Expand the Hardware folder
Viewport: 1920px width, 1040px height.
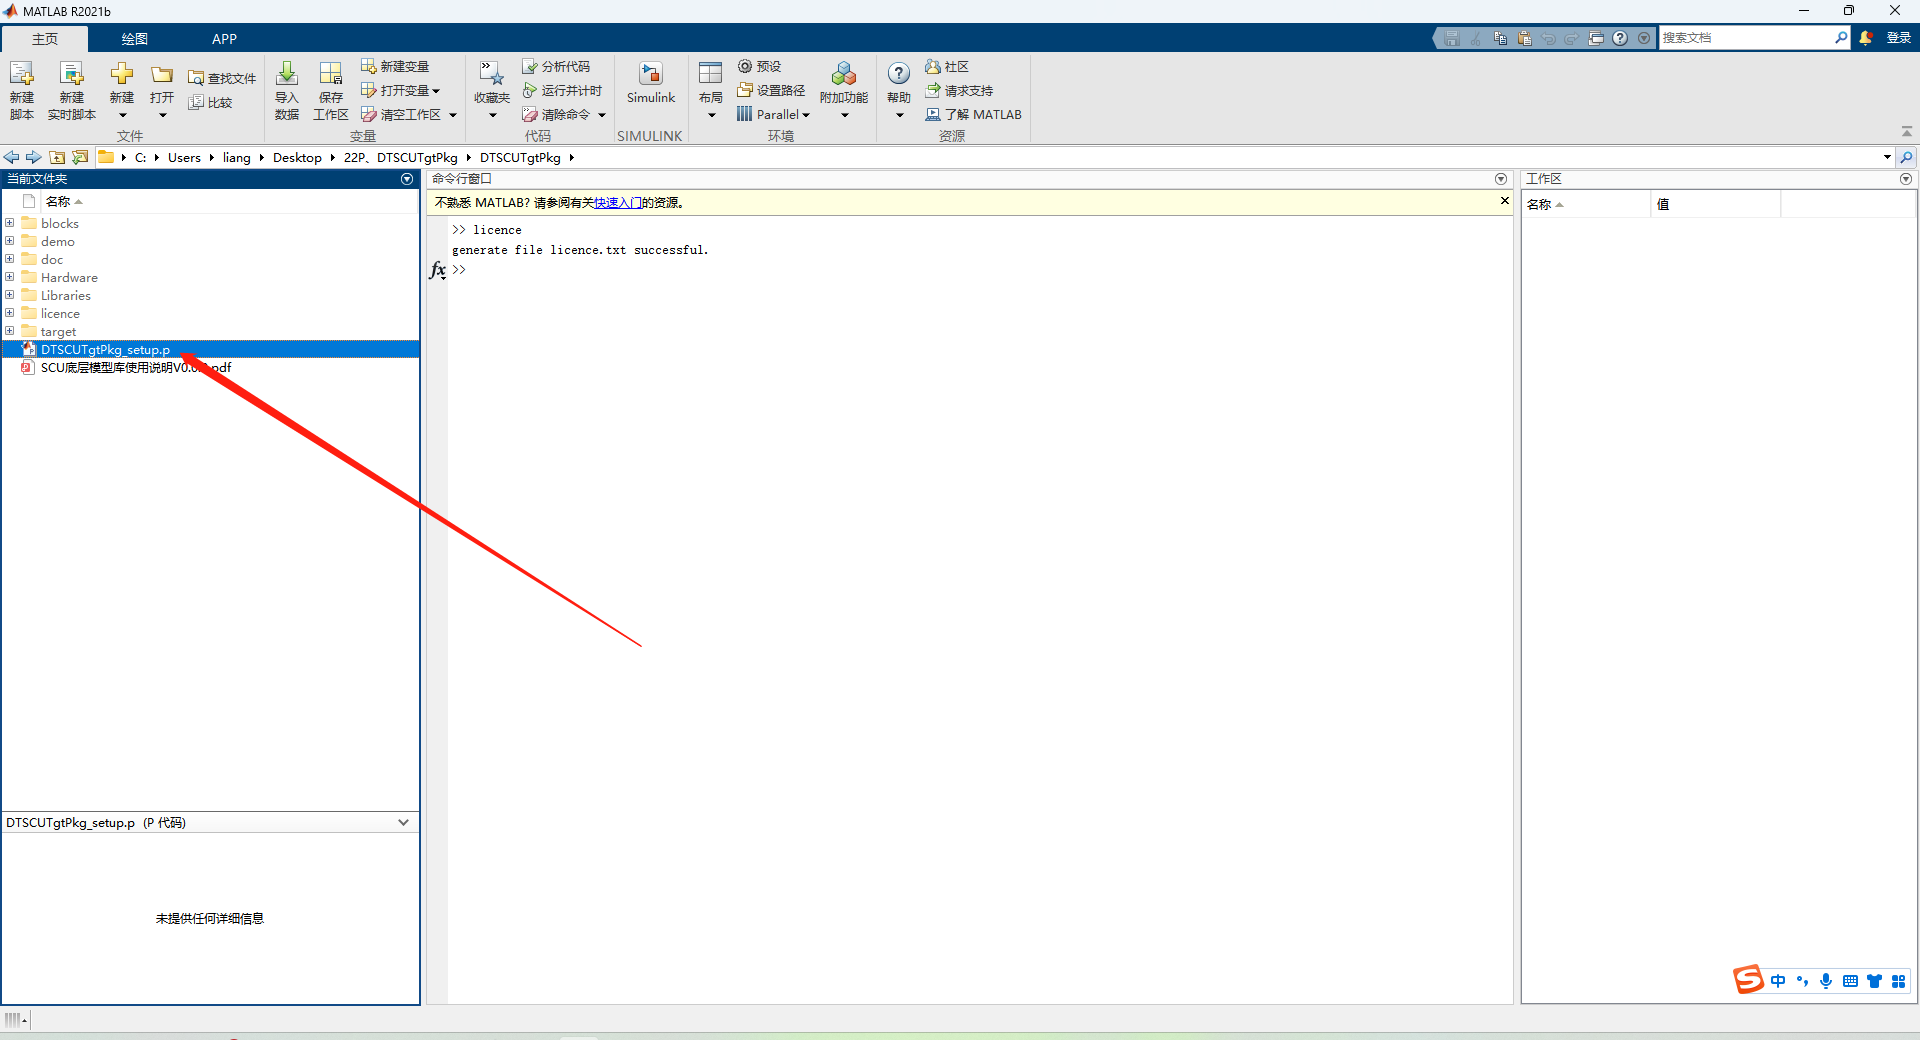click(x=10, y=277)
